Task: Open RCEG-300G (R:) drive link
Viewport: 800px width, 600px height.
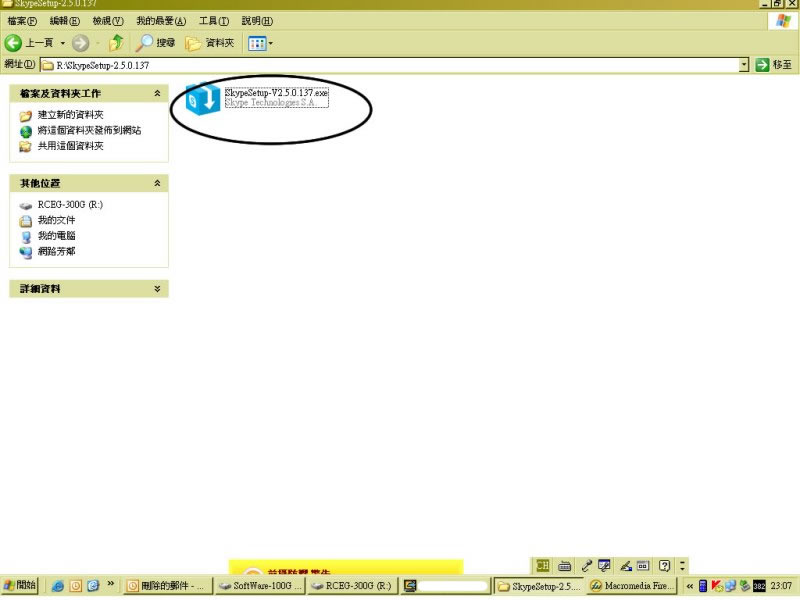Action: coord(70,205)
